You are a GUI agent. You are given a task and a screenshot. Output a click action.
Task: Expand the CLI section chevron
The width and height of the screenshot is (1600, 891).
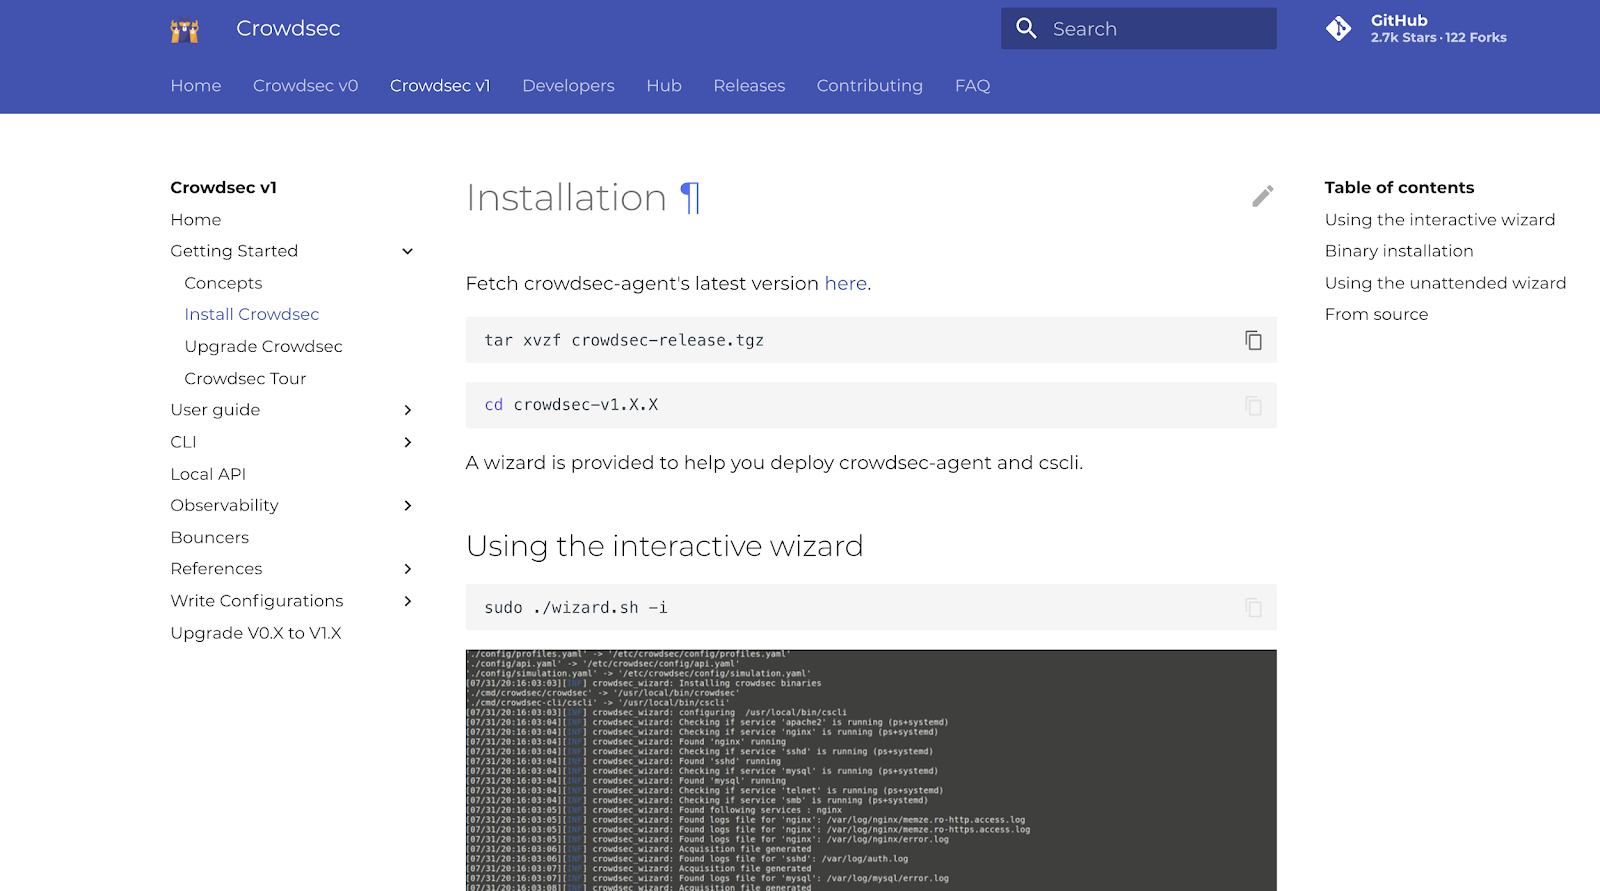tap(407, 442)
